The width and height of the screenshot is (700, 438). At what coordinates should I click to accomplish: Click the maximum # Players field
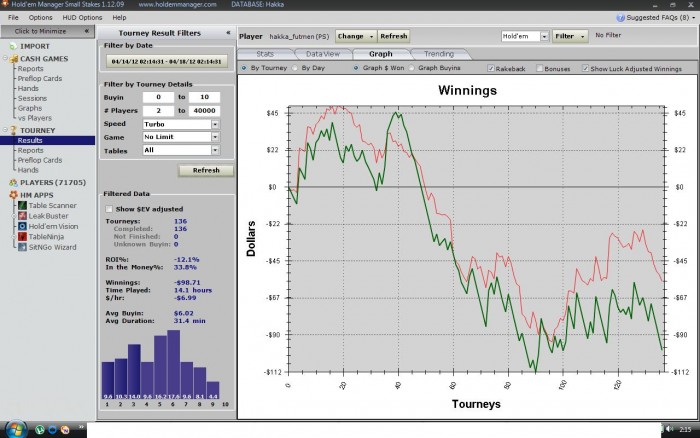[204, 110]
